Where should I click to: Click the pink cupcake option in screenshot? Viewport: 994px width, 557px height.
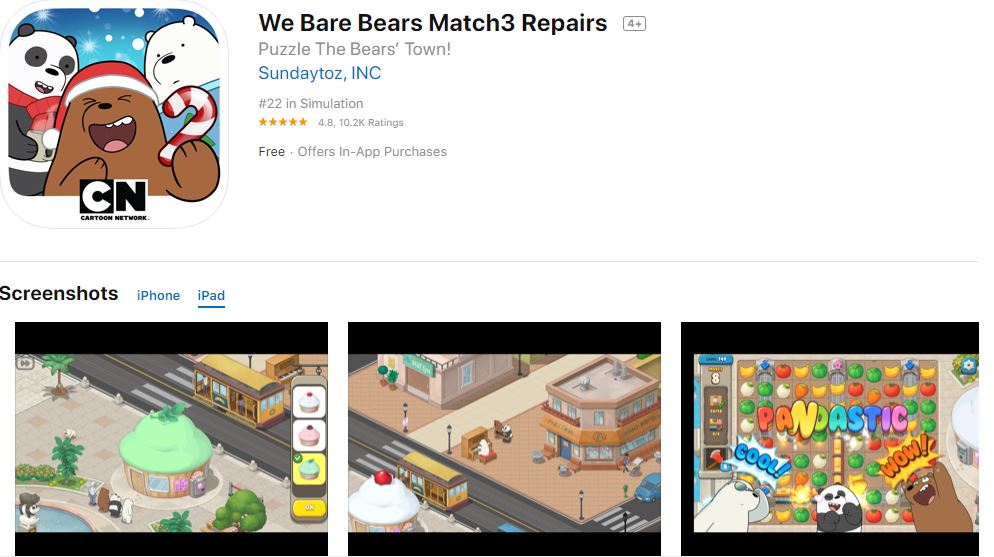click(x=309, y=435)
